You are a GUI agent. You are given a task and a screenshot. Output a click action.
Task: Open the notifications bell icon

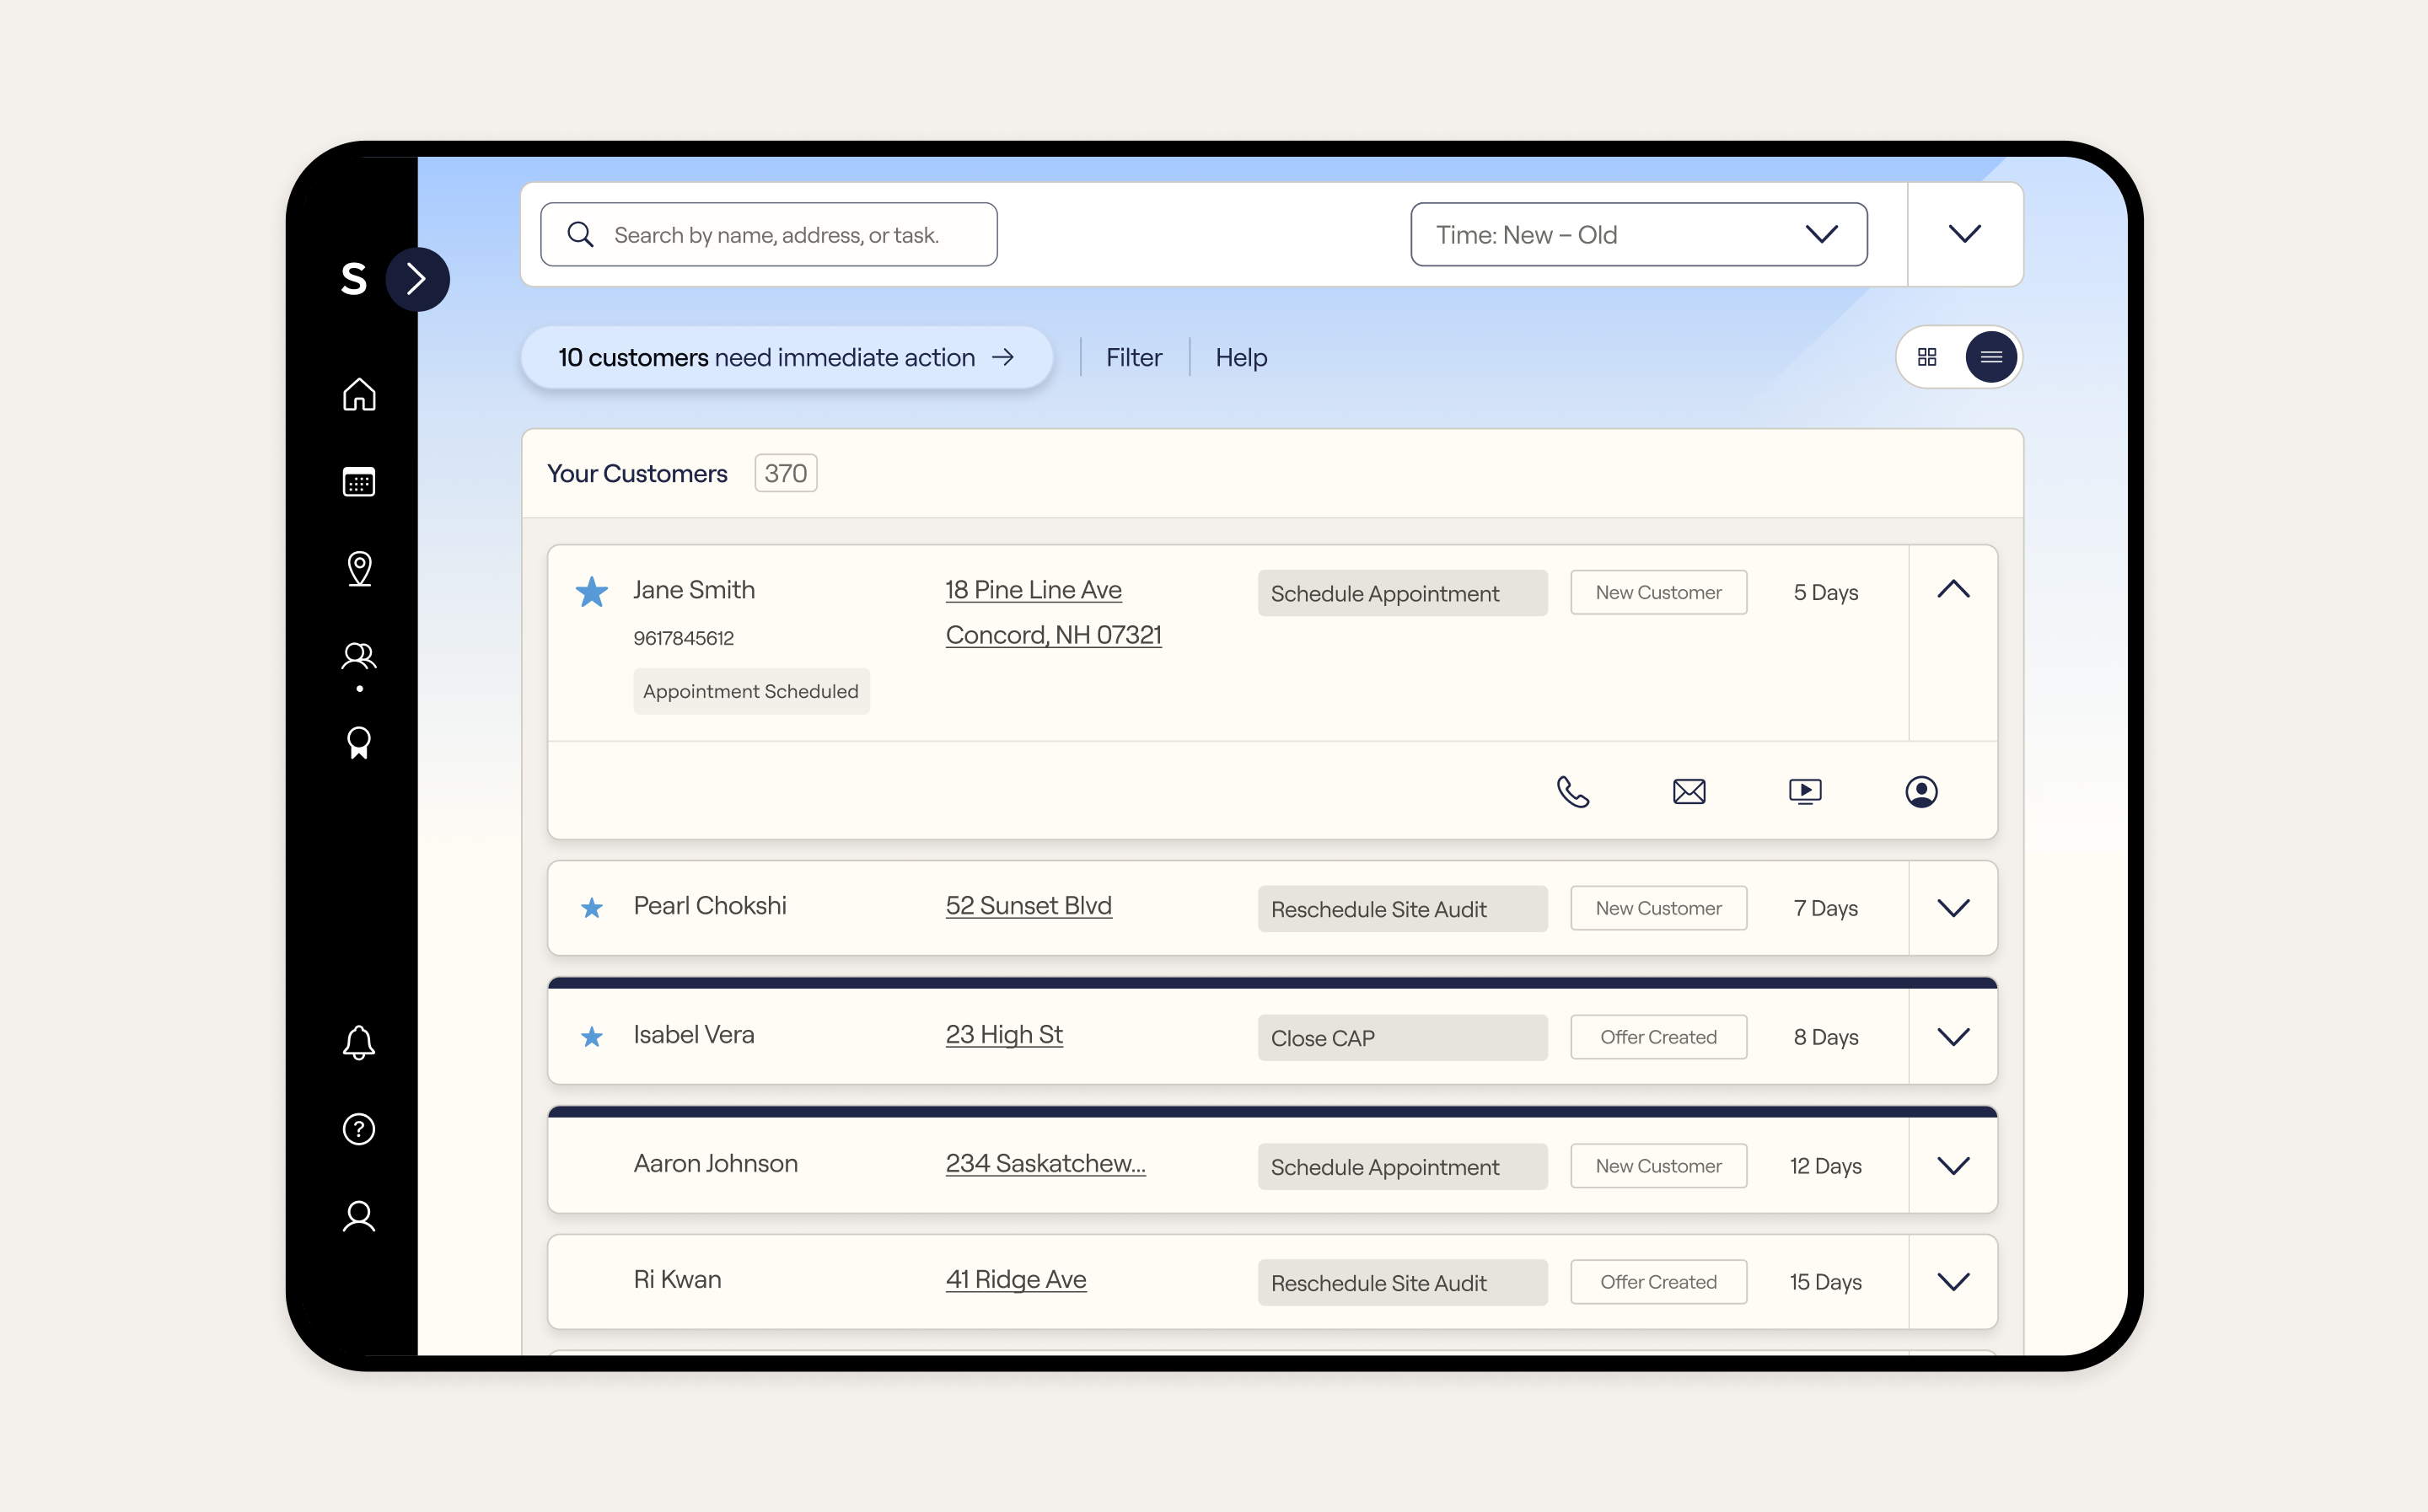(359, 1042)
